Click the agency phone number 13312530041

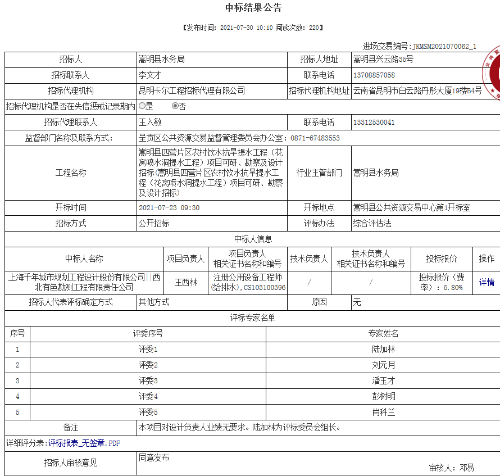pos(374,122)
